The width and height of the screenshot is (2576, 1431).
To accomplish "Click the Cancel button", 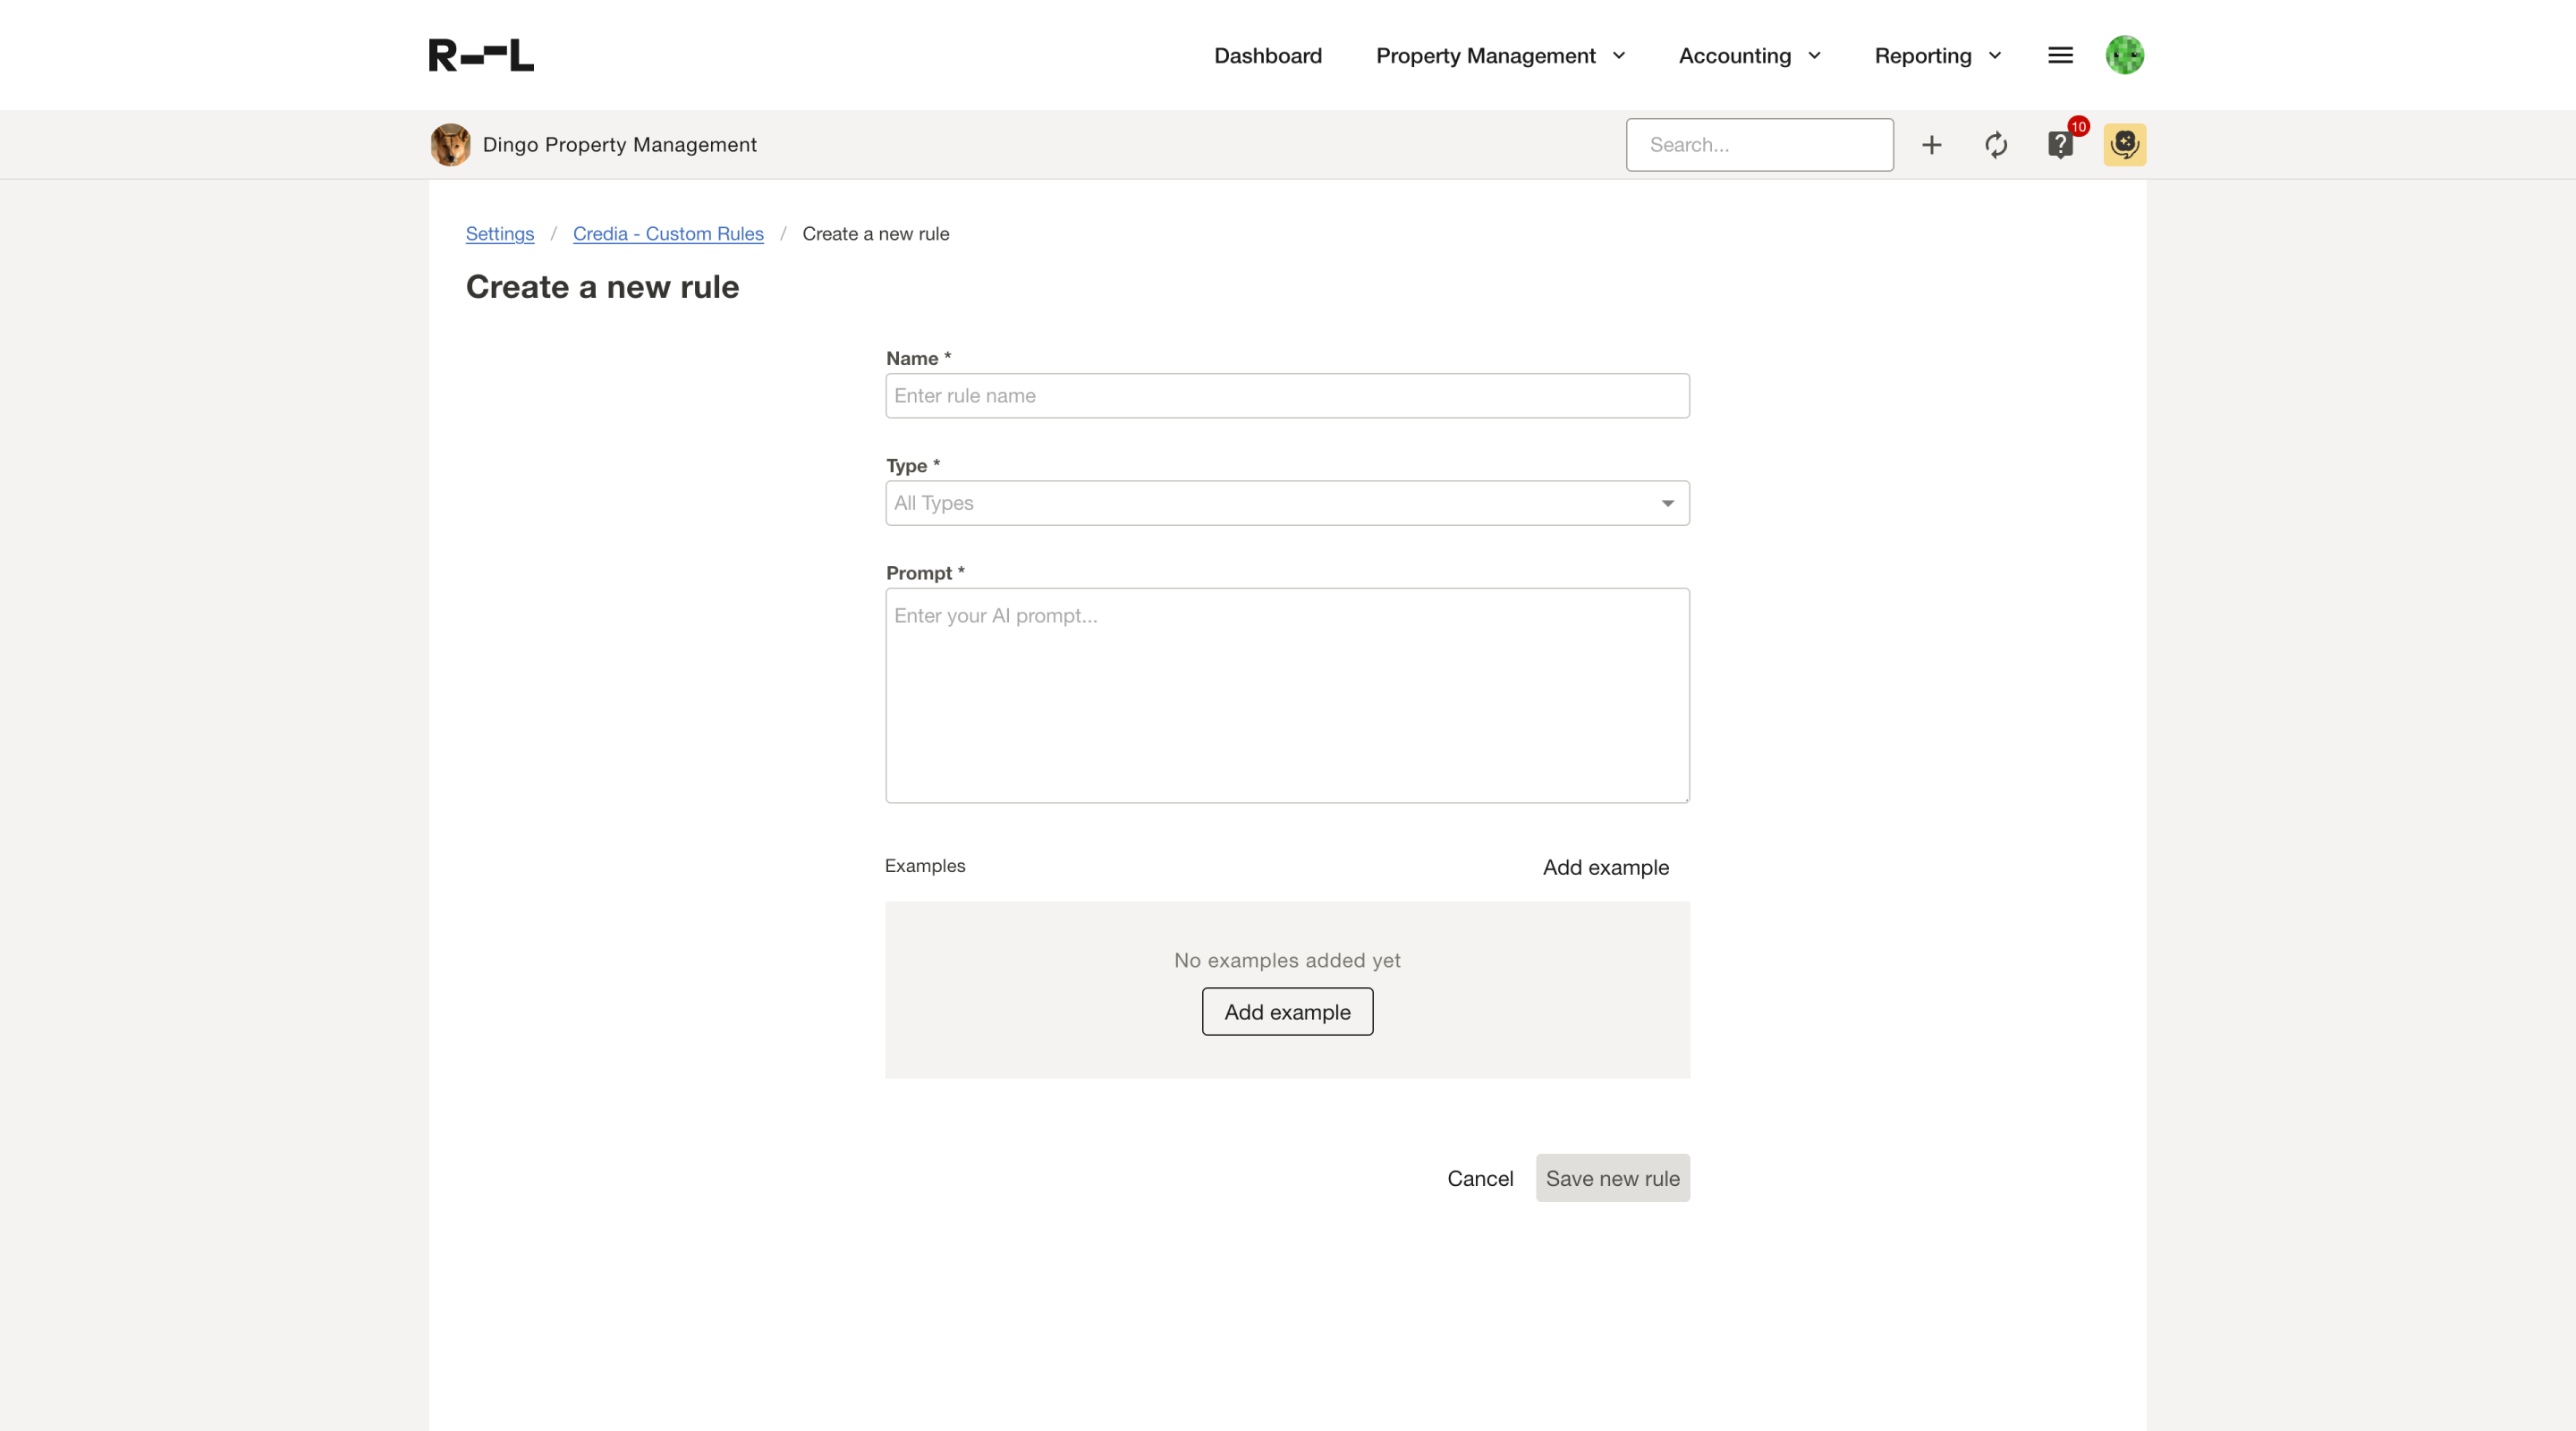I will [1479, 1178].
